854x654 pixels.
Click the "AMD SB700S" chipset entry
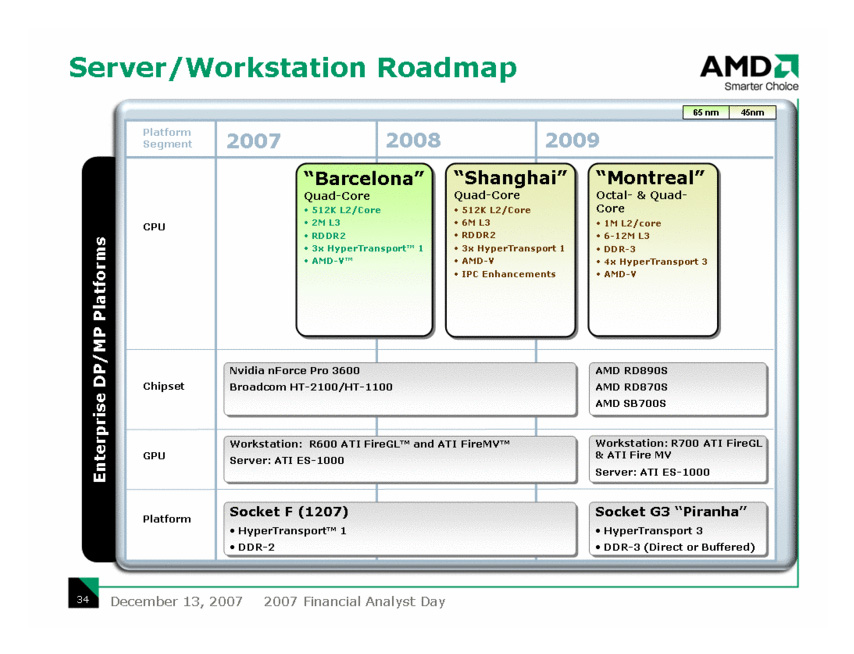point(630,404)
